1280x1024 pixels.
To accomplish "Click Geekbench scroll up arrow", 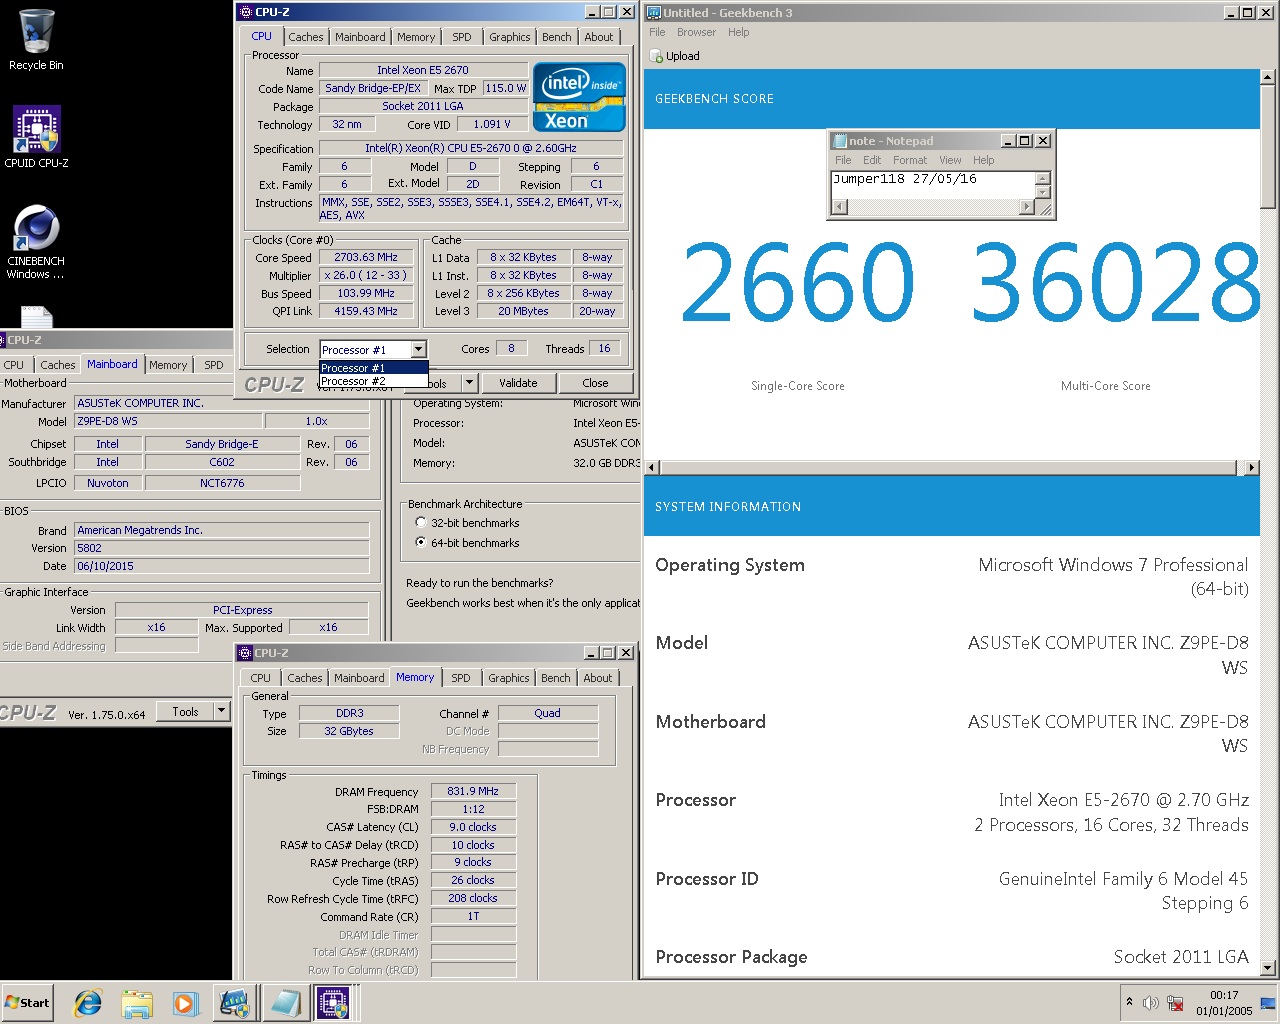I will tap(1268, 76).
